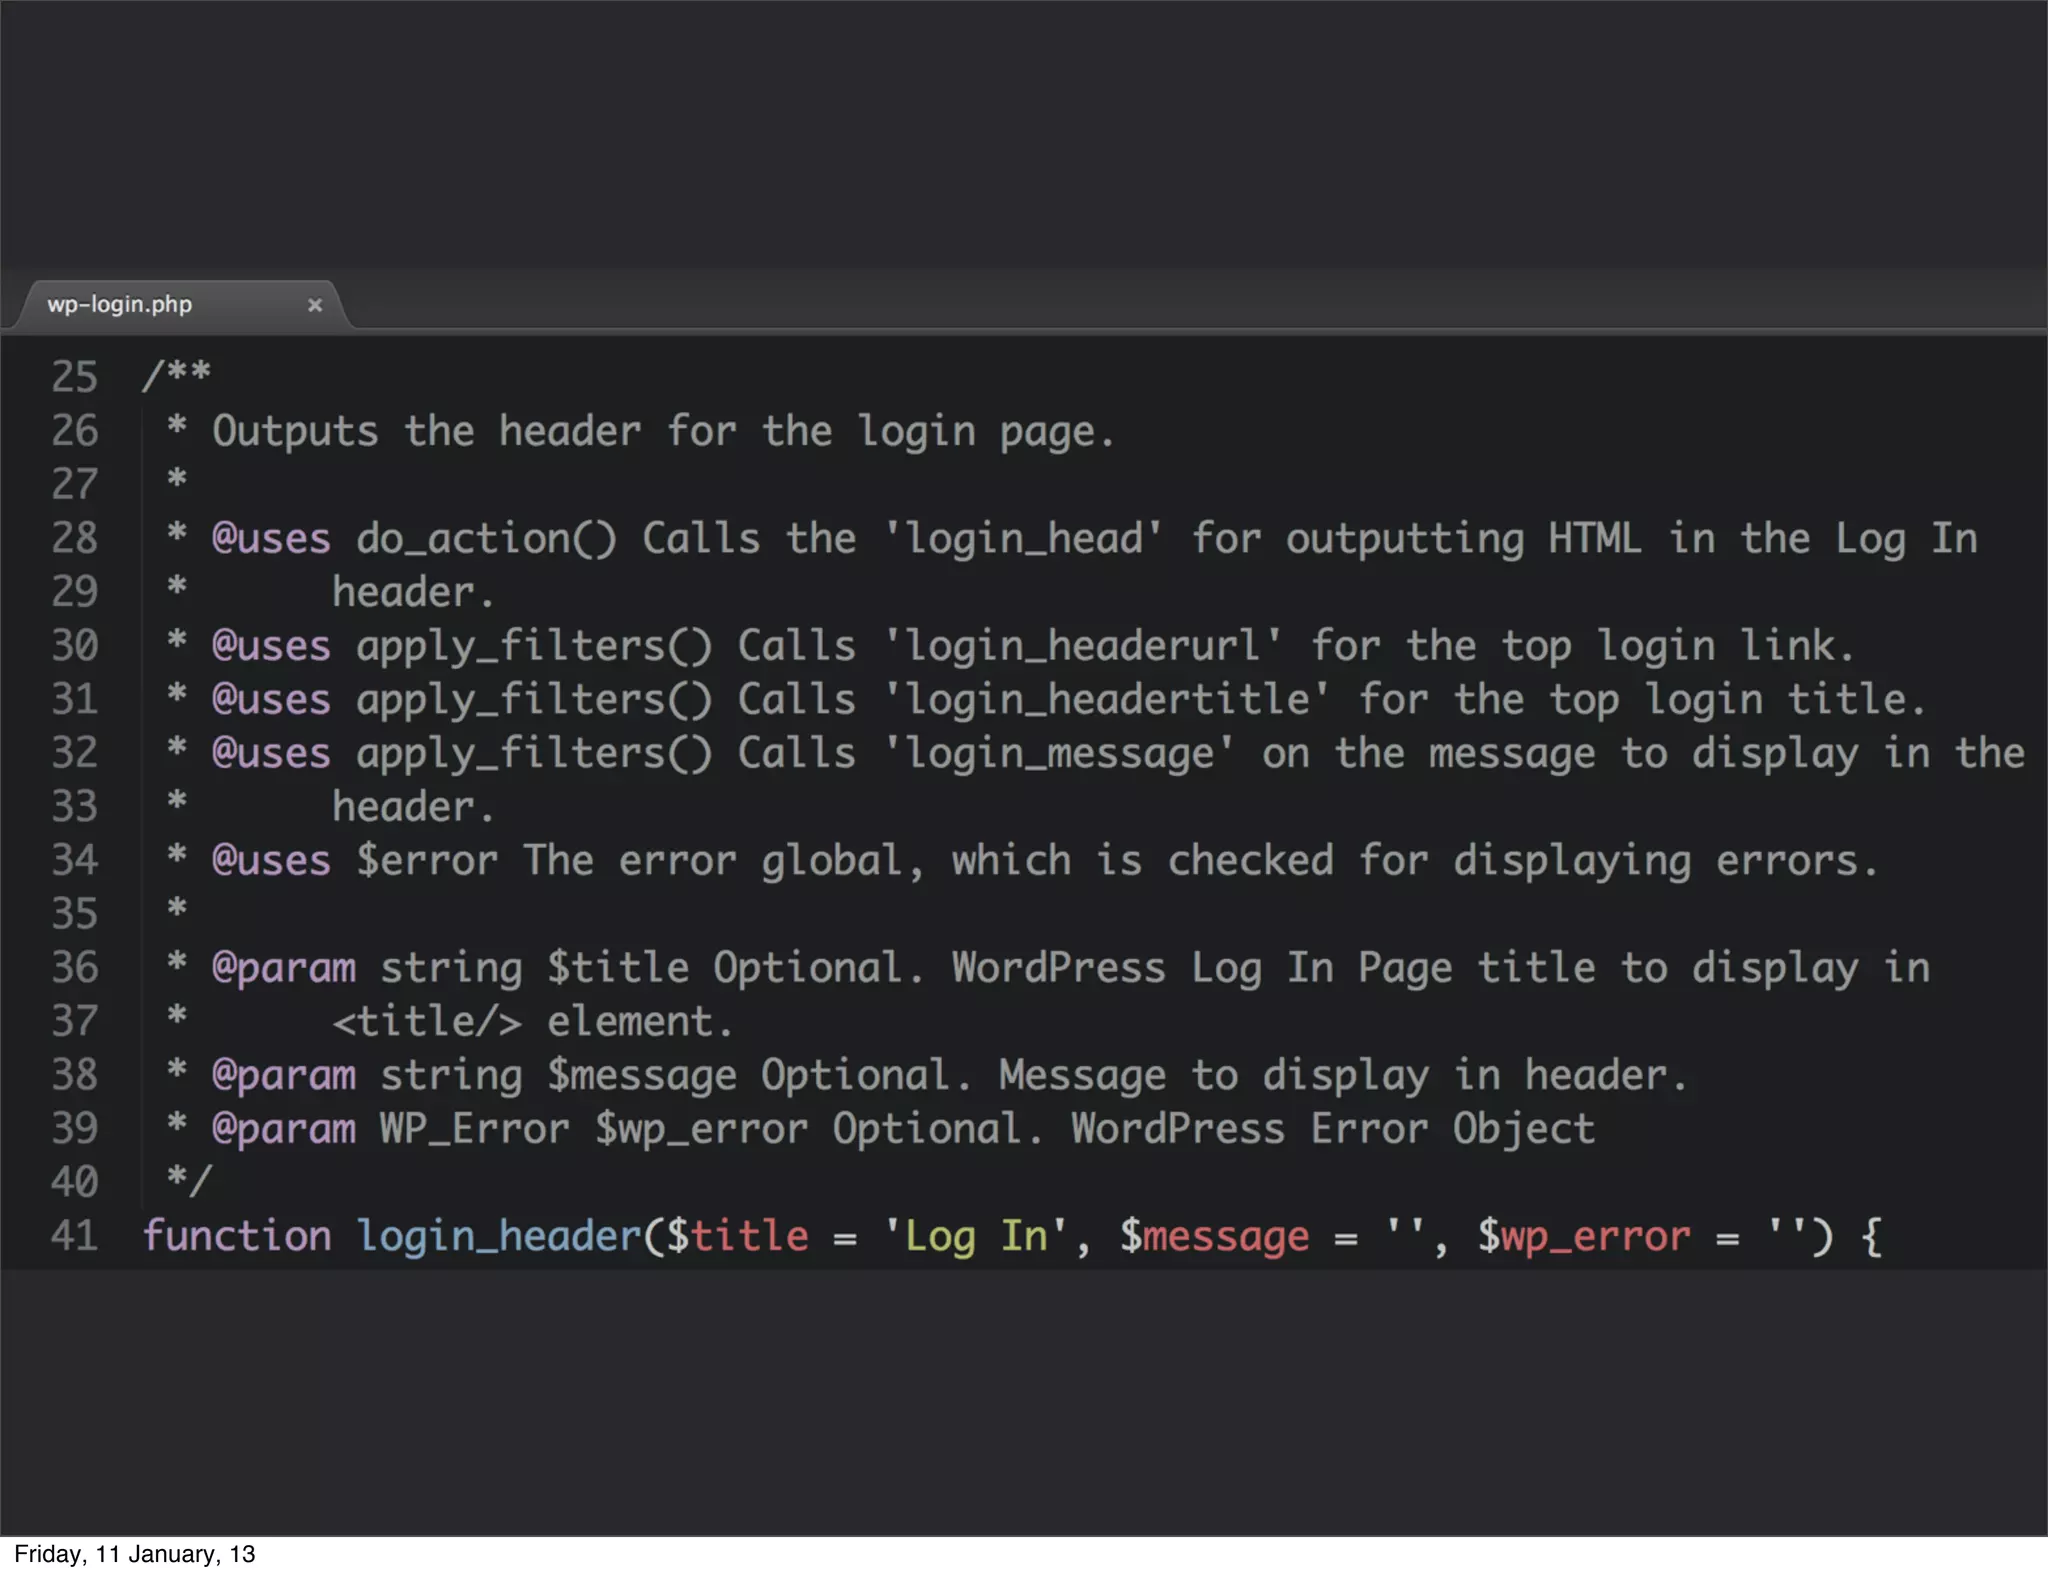The height and width of the screenshot is (1576, 2048).
Task: Click line number 34 in gutter
Action: [x=75, y=860]
